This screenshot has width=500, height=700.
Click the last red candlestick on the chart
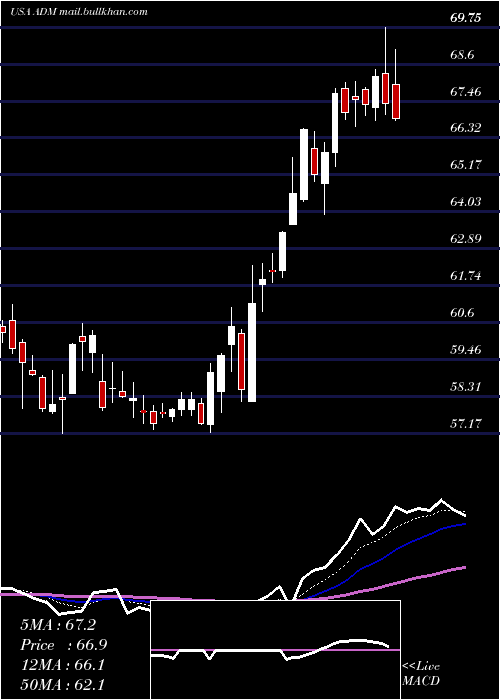coord(396,101)
